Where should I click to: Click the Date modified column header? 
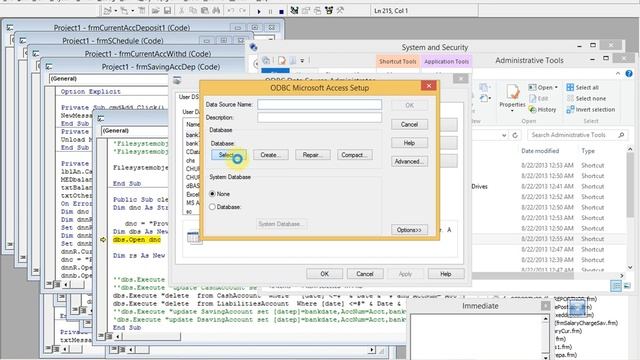(540, 151)
